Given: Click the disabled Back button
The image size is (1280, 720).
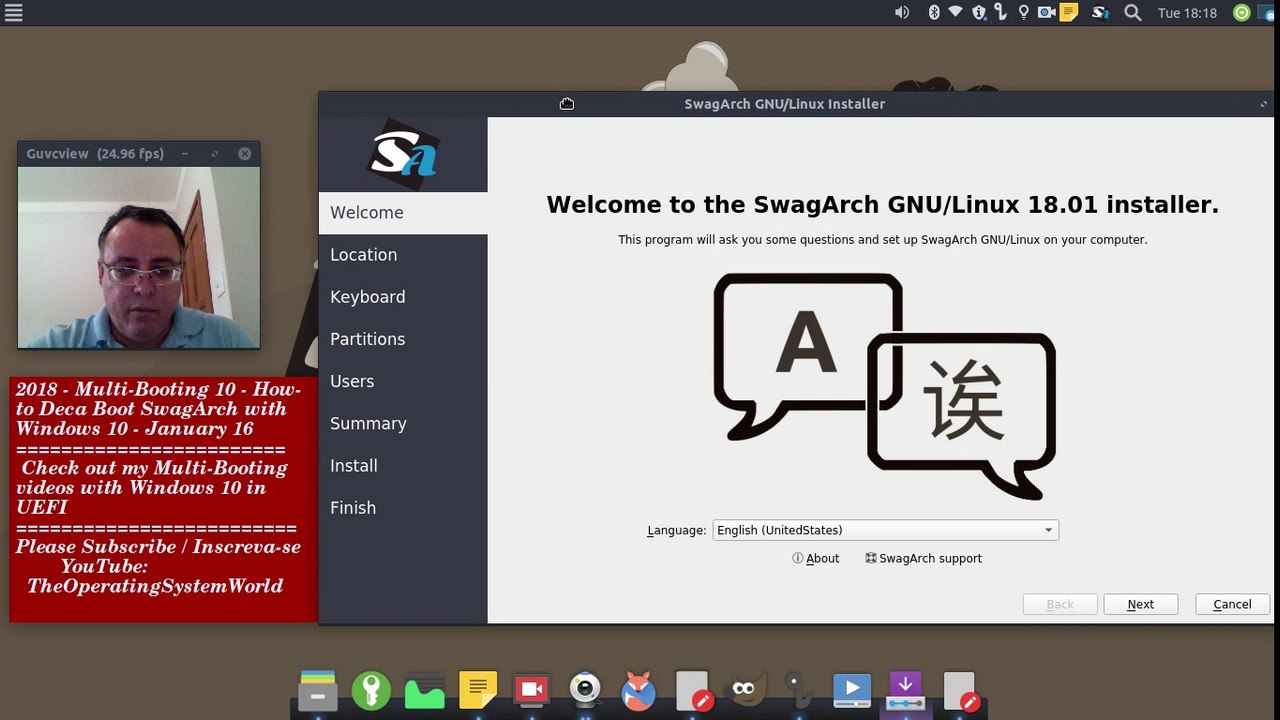Looking at the screenshot, I should click(x=1060, y=604).
